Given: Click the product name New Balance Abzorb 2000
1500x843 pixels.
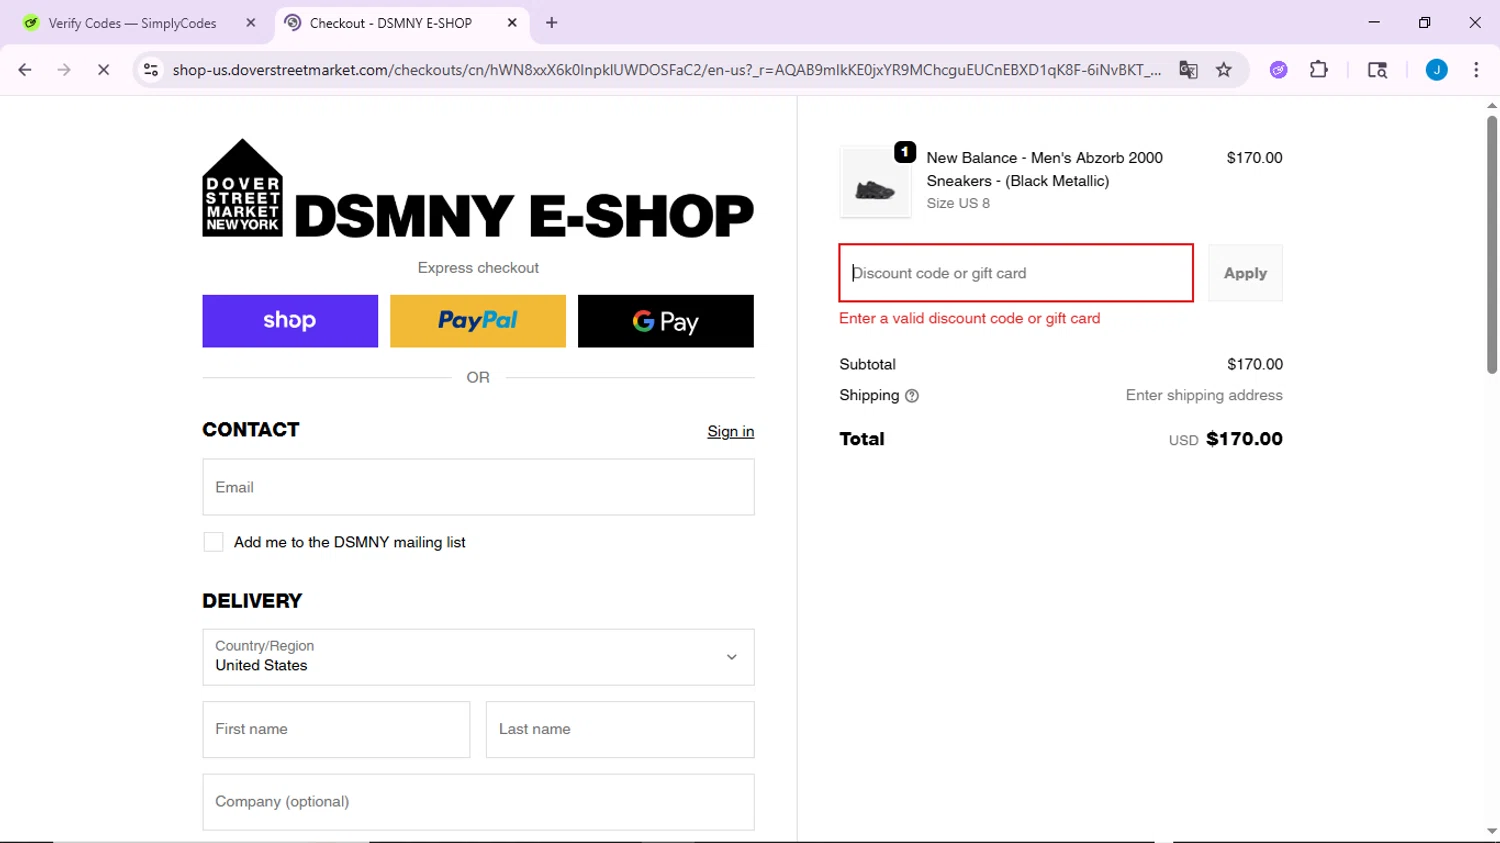Looking at the screenshot, I should (x=1045, y=169).
